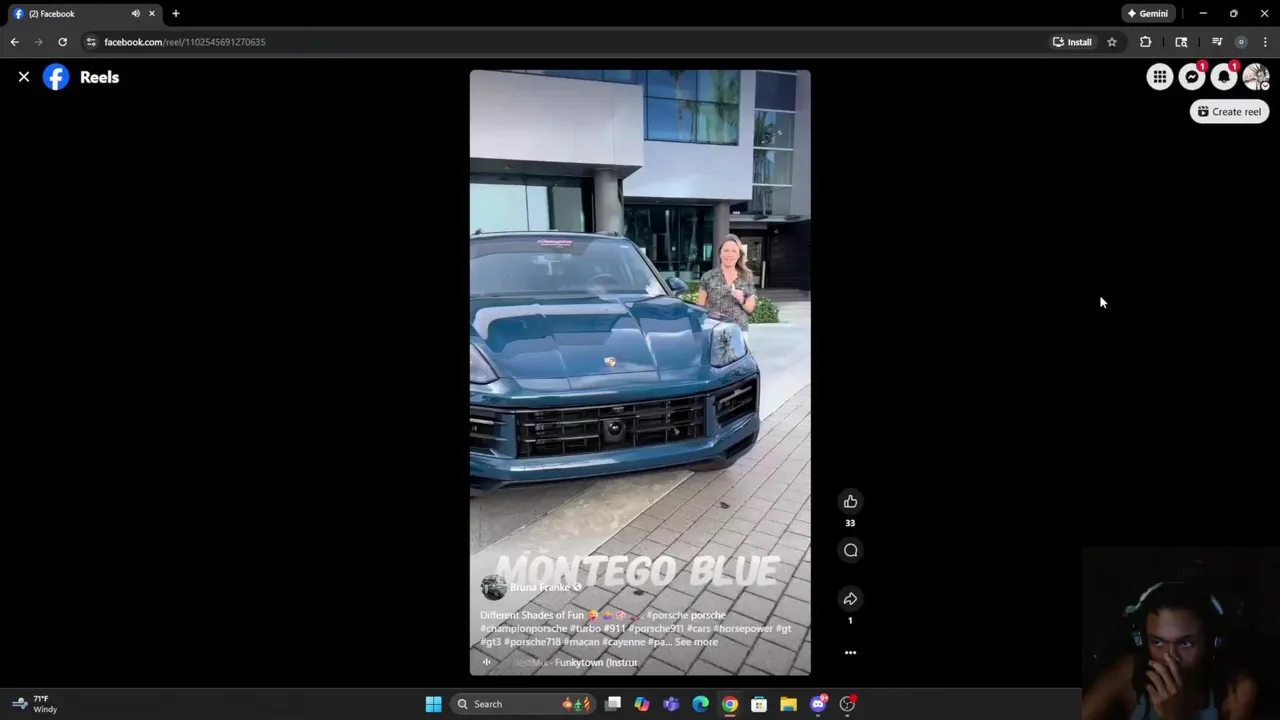Click the Create reel button
This screenshot has width=1280, height=720.
pos(1229,112)
